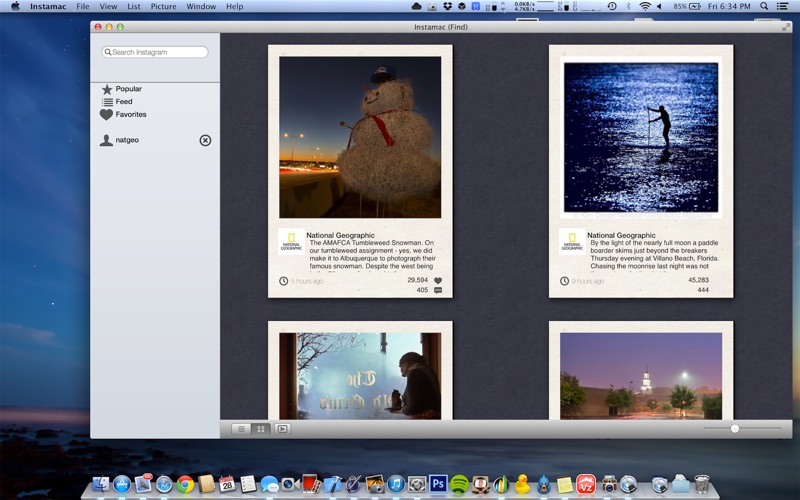800x500 pixels.
Task: Click the cloud icon in menu bar
Action: coord(416,6)
